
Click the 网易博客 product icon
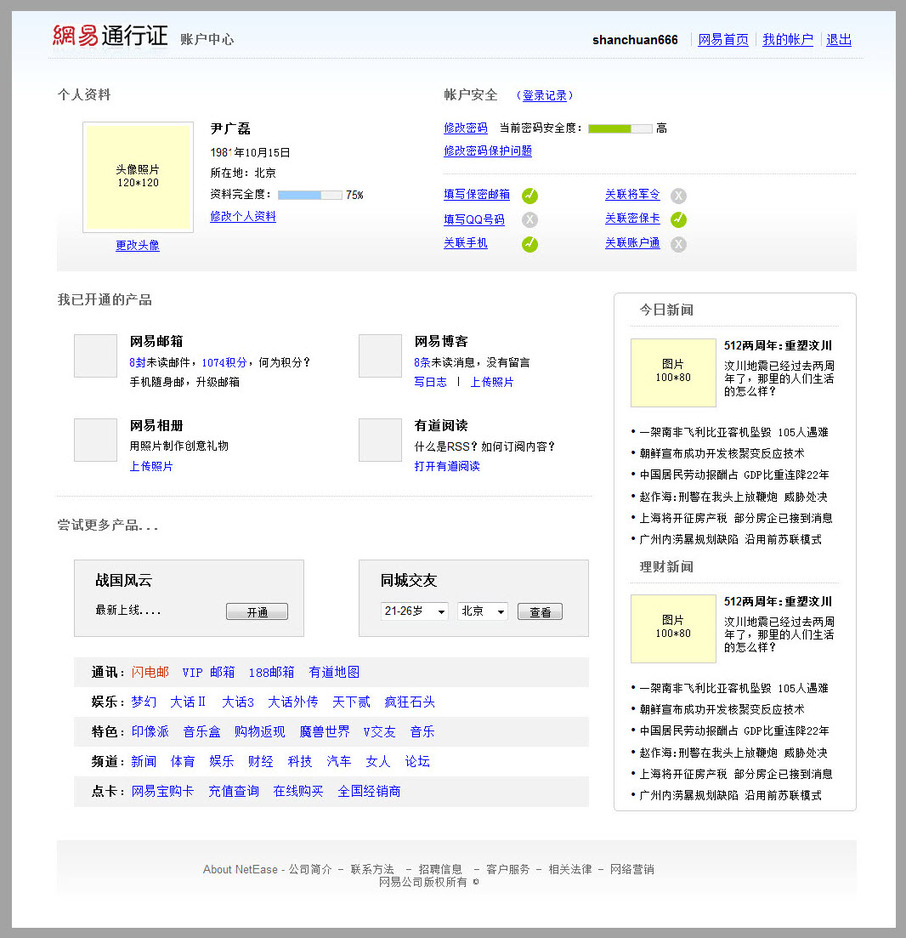(x=380, y=356)
